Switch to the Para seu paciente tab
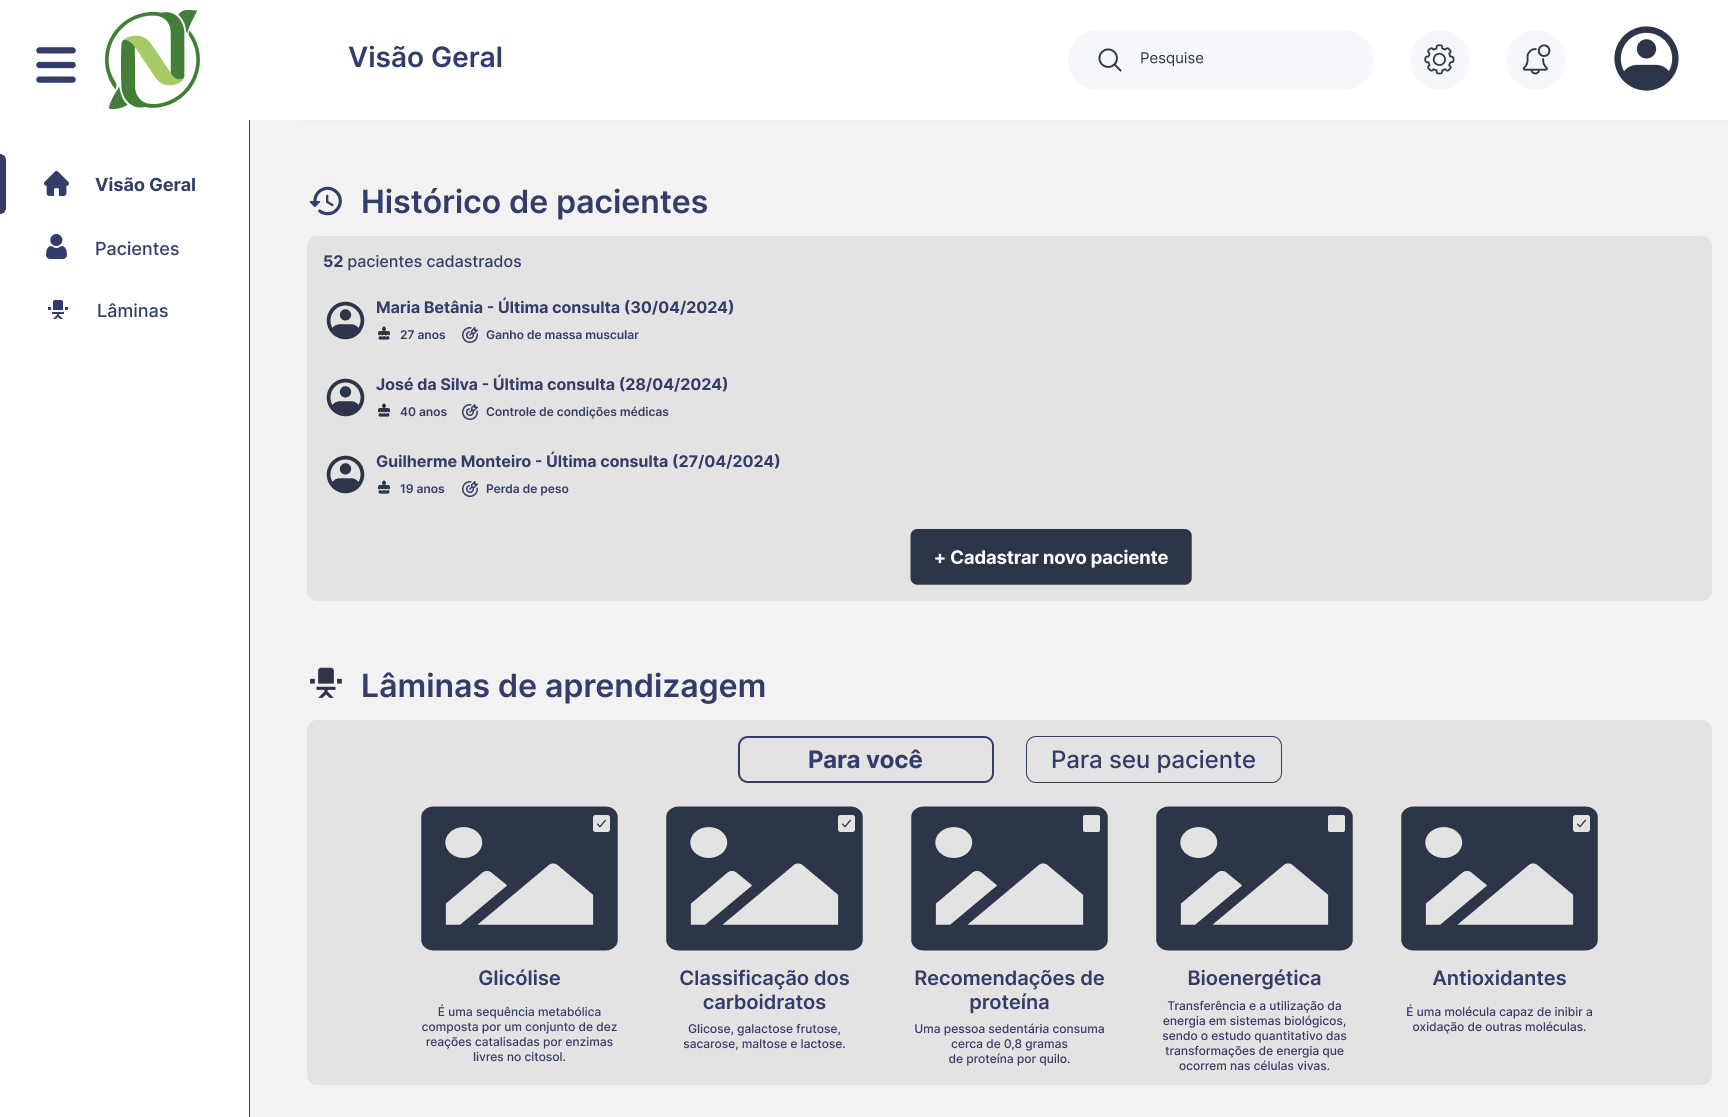The width and height of the screenshot is (1728, 1117). [x=1153, y=760]
